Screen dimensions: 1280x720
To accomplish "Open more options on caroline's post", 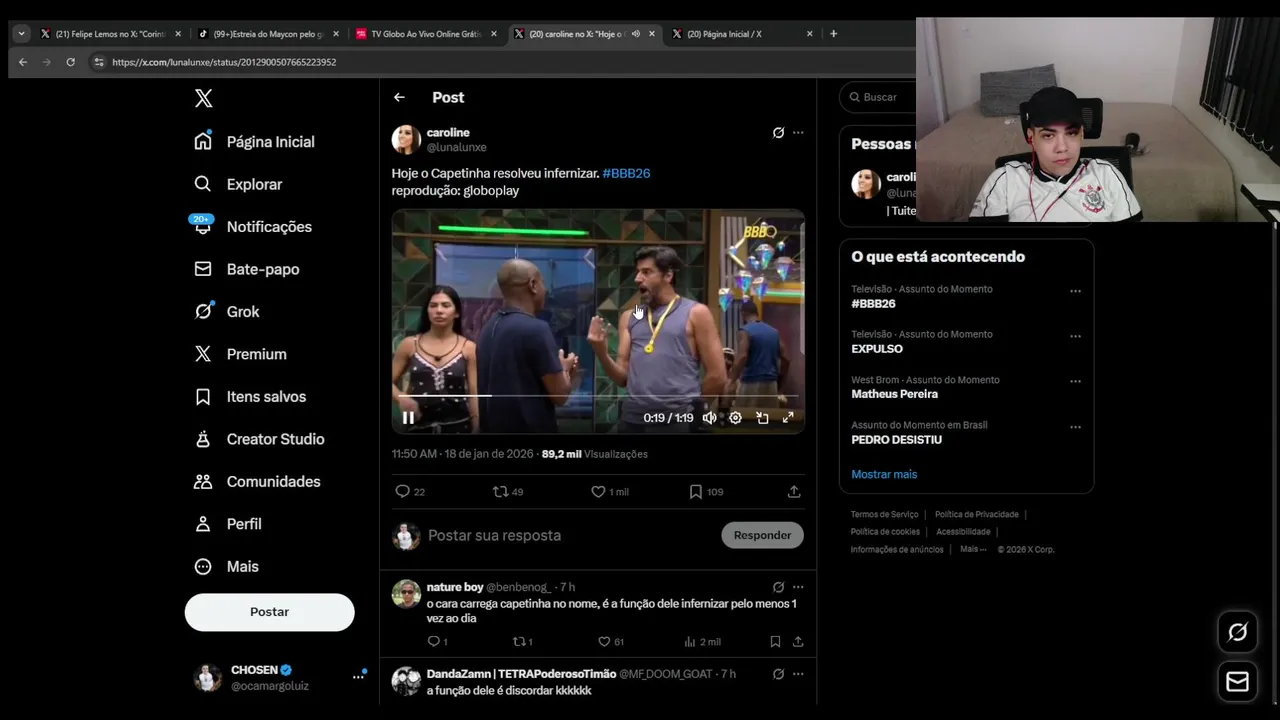I will click(x=798, y=132).
